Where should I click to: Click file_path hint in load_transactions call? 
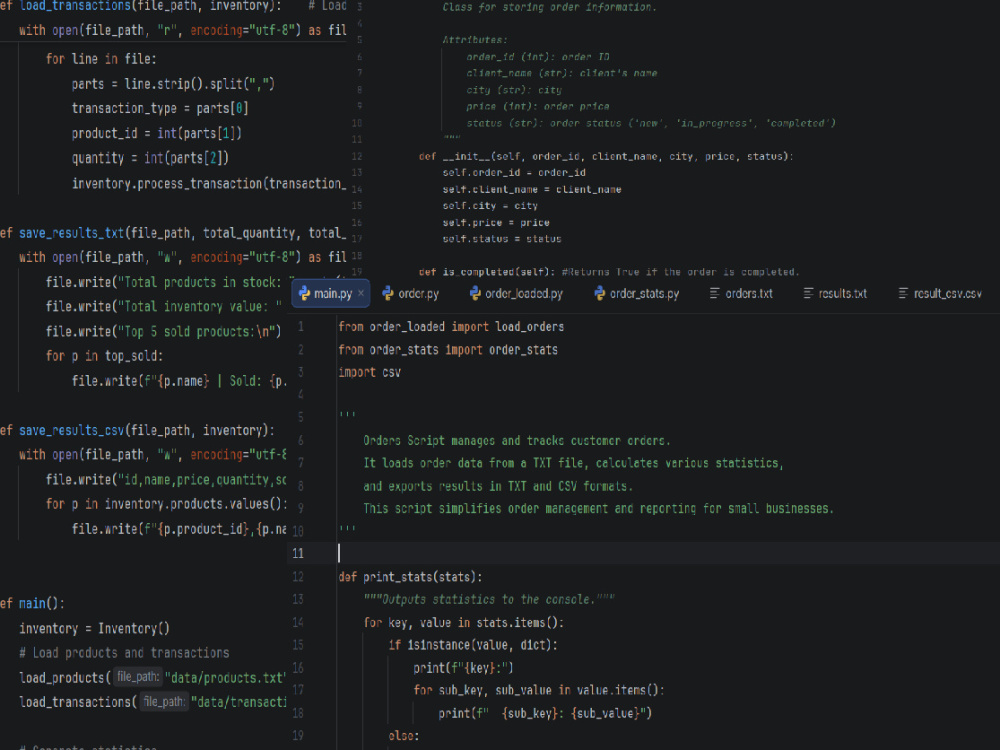click(x=163, y=702)
